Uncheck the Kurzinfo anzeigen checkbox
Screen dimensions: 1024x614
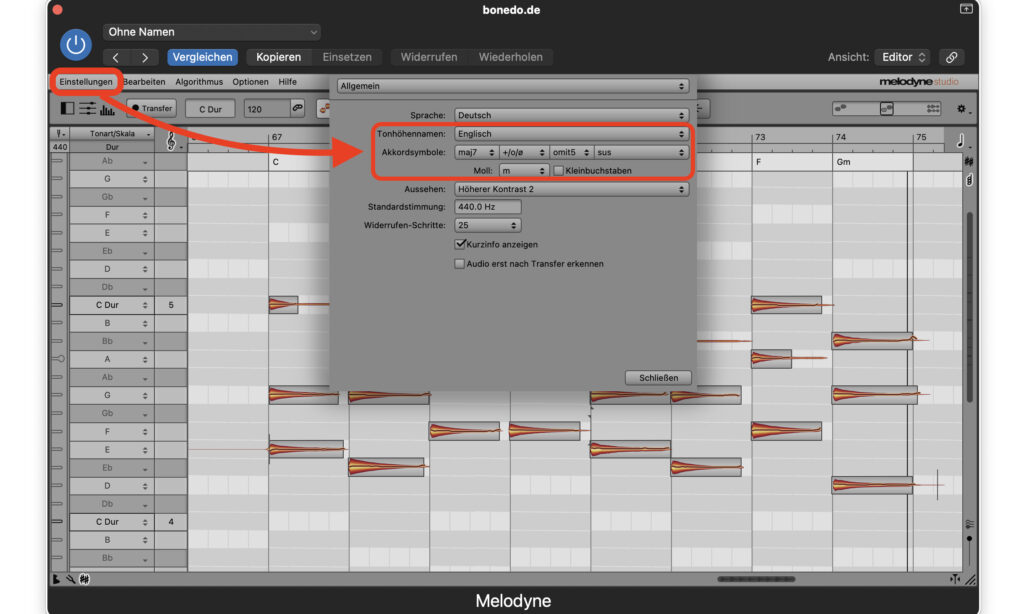[x=460, y=244]
